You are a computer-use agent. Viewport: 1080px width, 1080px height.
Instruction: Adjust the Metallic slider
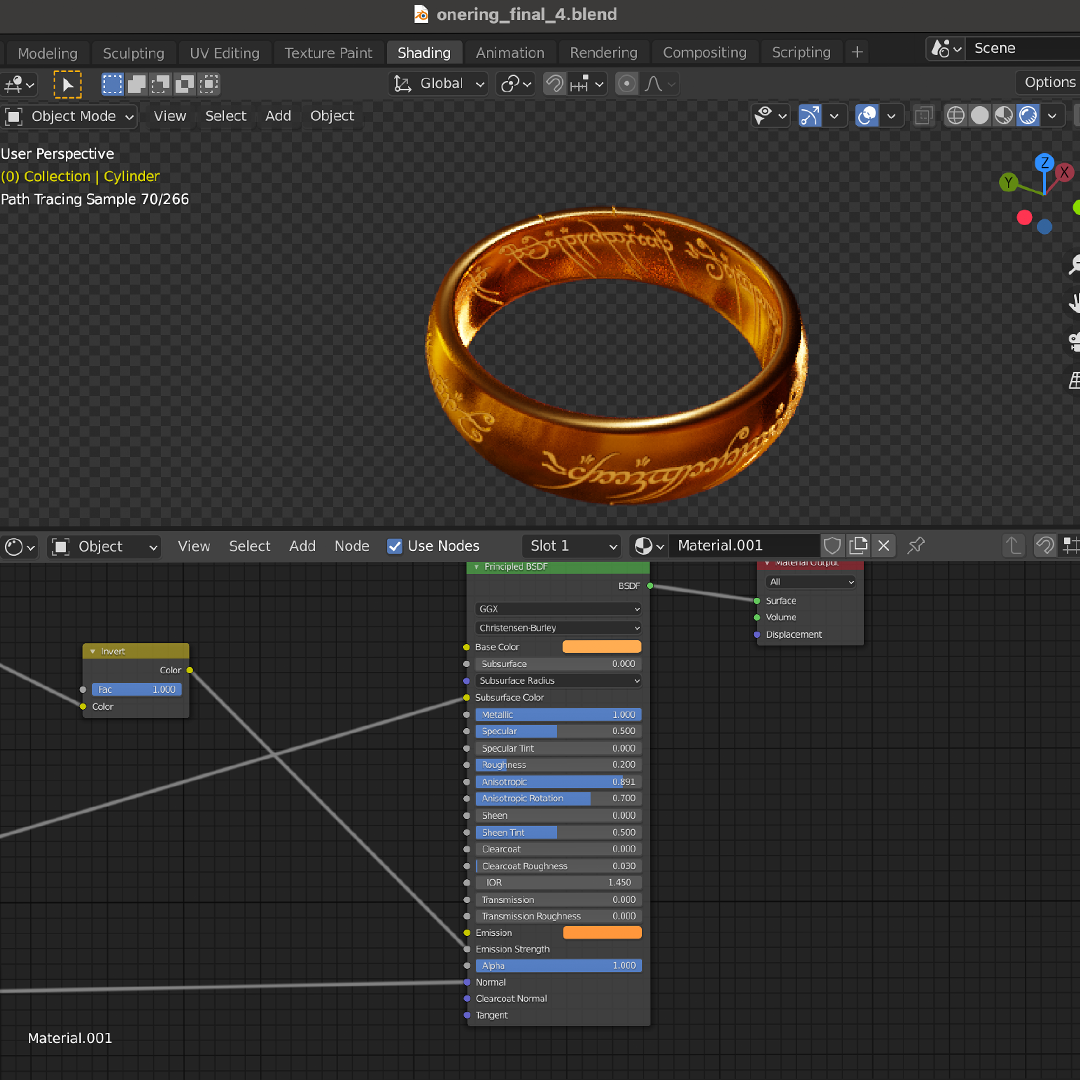point(559,715)
